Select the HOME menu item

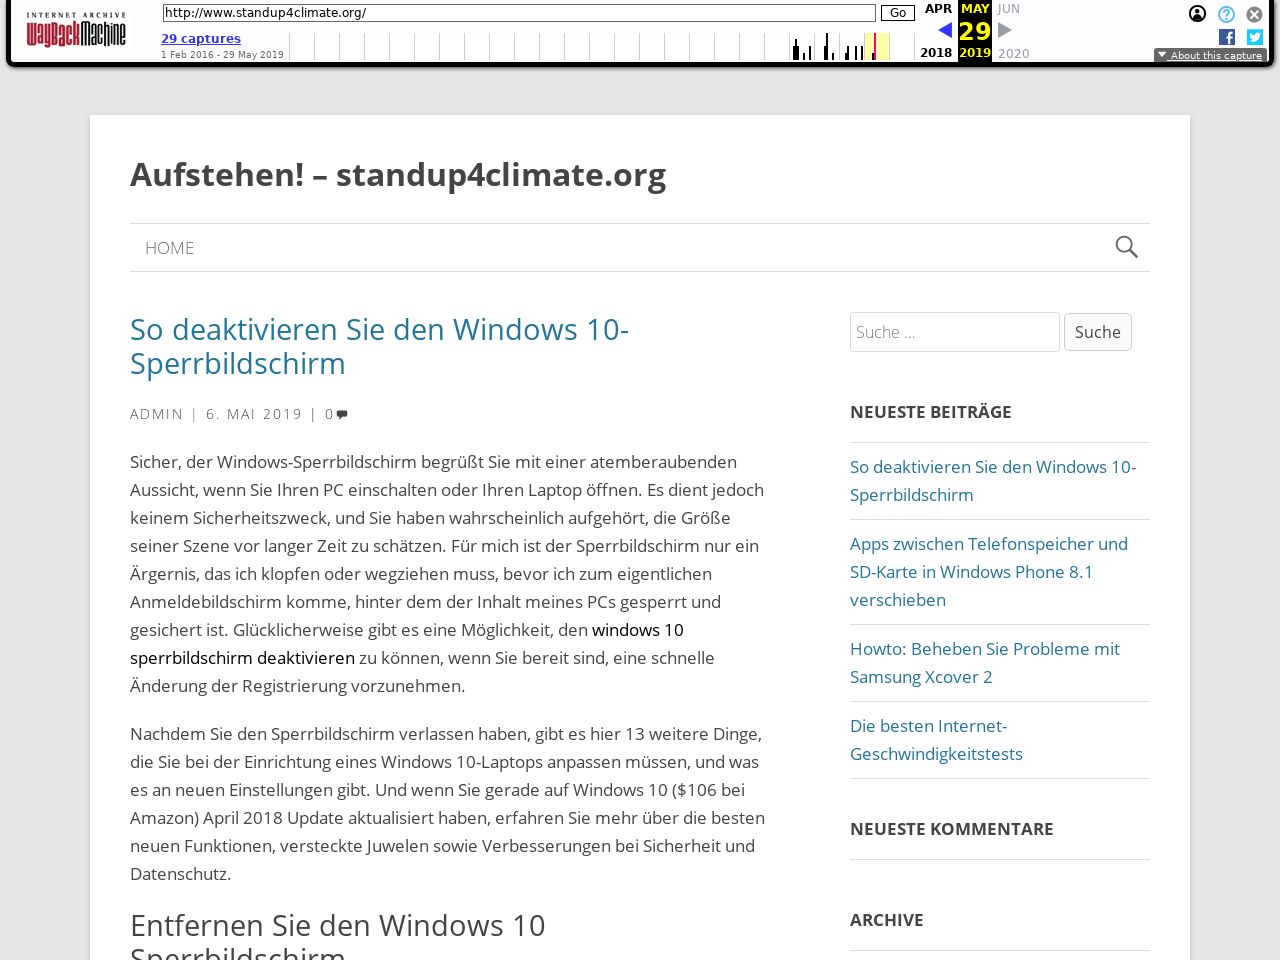click(x=169, y=248)
